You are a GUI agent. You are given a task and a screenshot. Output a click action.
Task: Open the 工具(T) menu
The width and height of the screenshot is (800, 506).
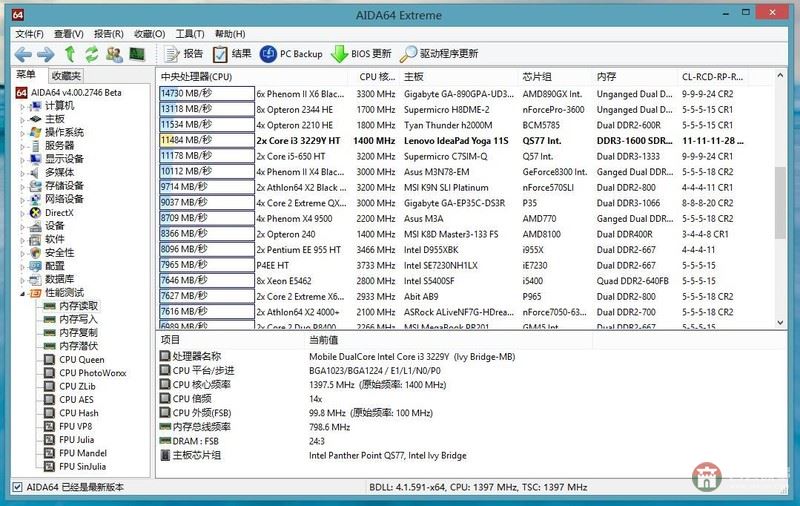click(190, 34)
